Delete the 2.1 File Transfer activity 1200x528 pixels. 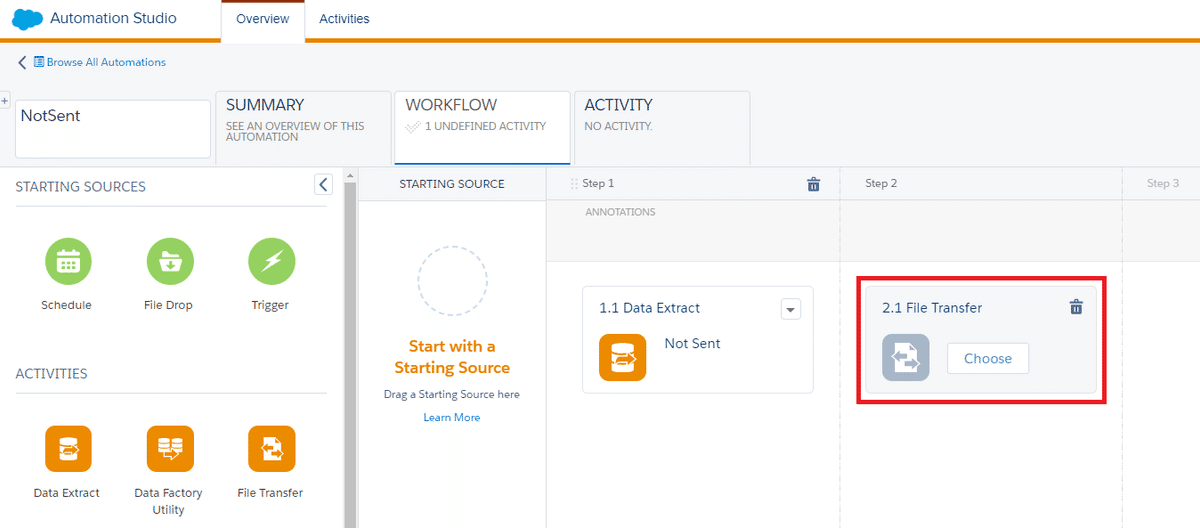coord(1076,308)
